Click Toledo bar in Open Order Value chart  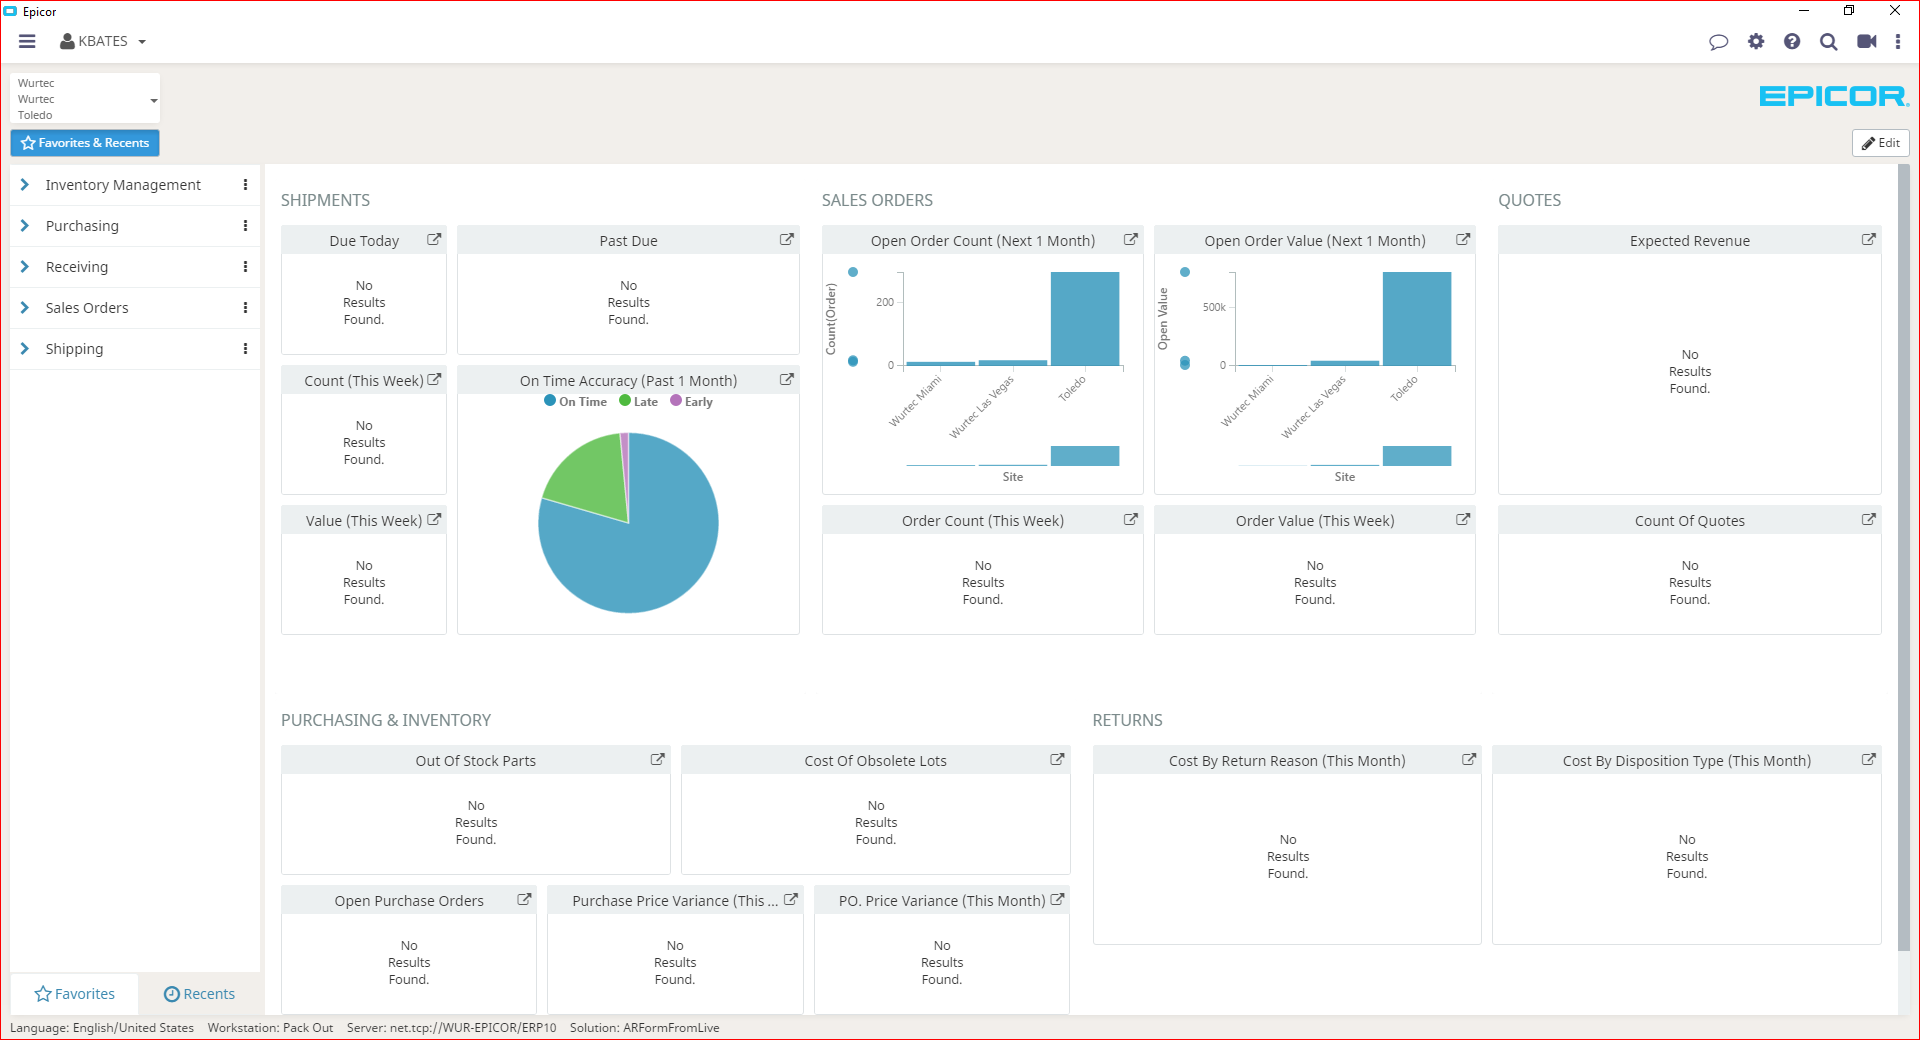pyautogui.click(x=1417, y=319)
